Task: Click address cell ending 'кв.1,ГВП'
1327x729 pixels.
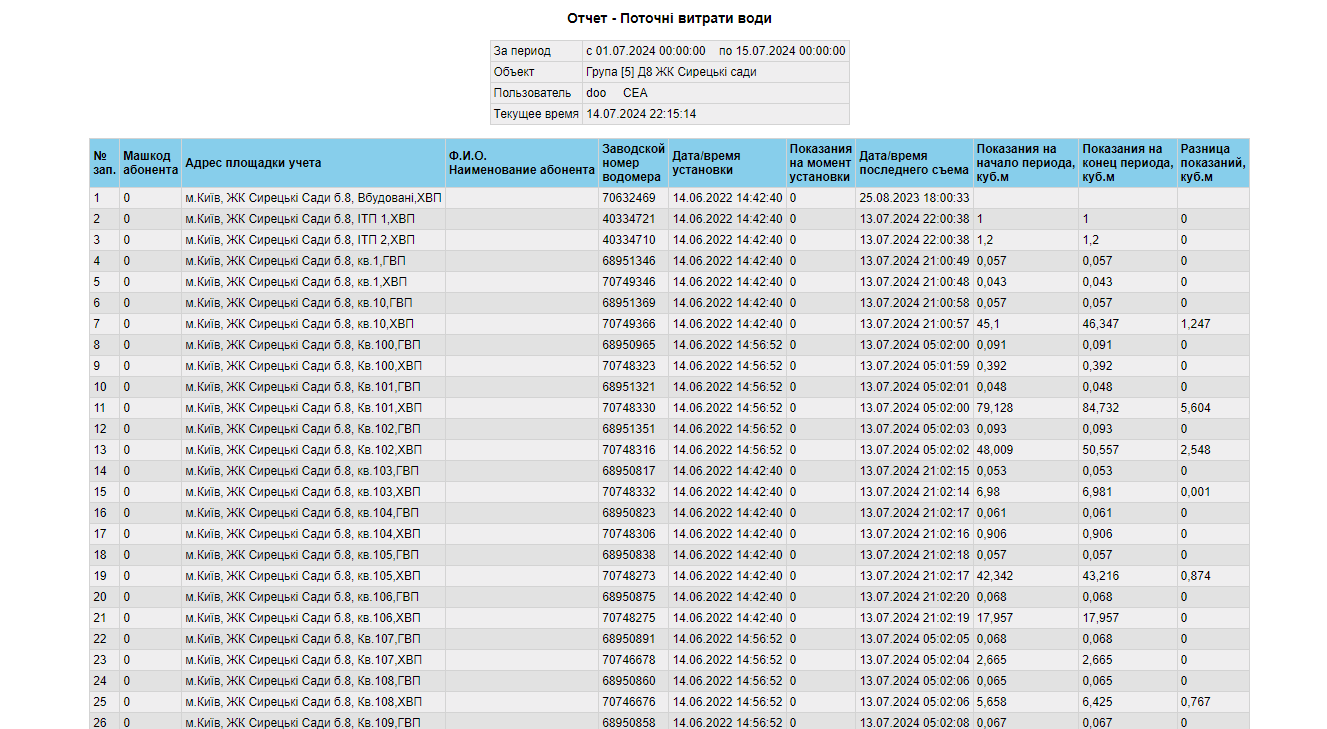Action: (313, 261)
